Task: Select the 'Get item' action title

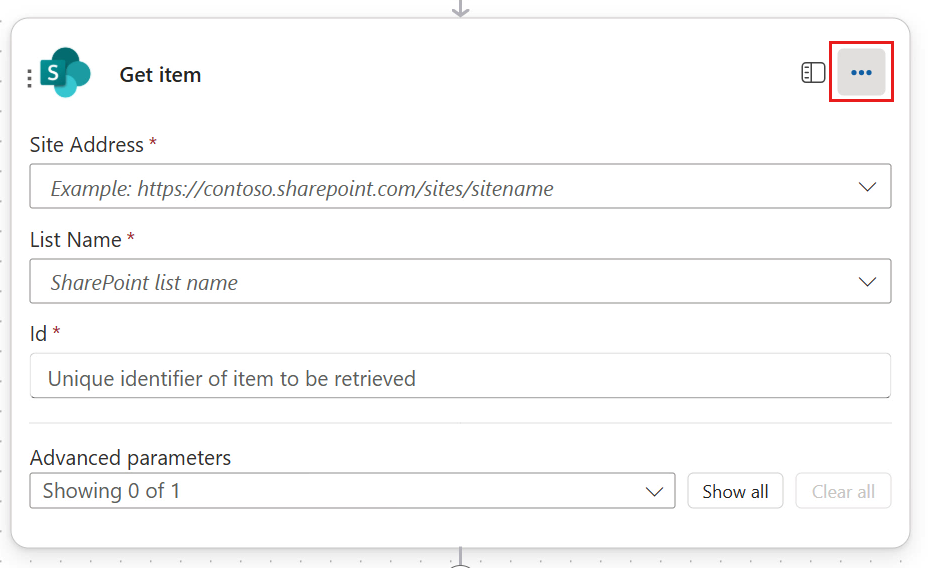Action: (160, 75)
